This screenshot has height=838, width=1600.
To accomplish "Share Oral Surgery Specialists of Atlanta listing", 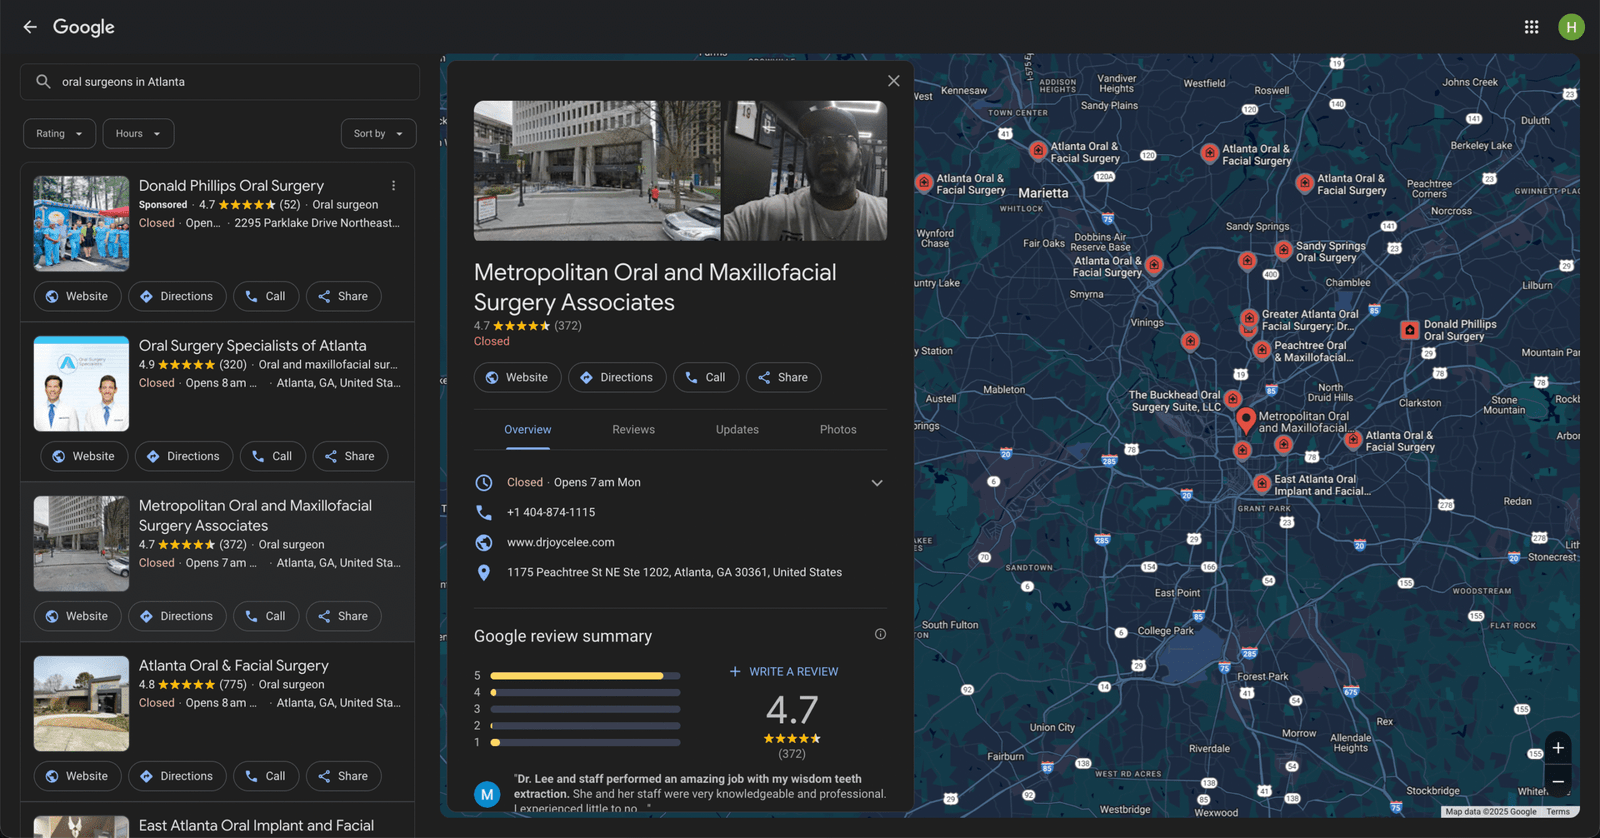I will point(350,456).
